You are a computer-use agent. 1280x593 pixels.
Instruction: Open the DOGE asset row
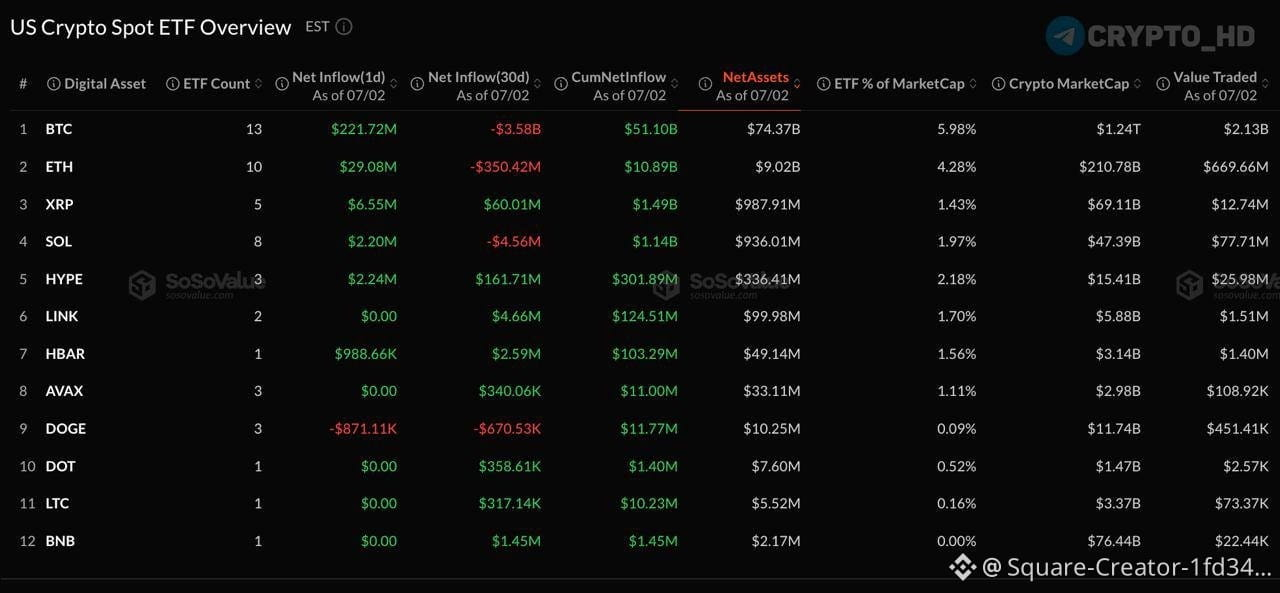pos(640,429)
